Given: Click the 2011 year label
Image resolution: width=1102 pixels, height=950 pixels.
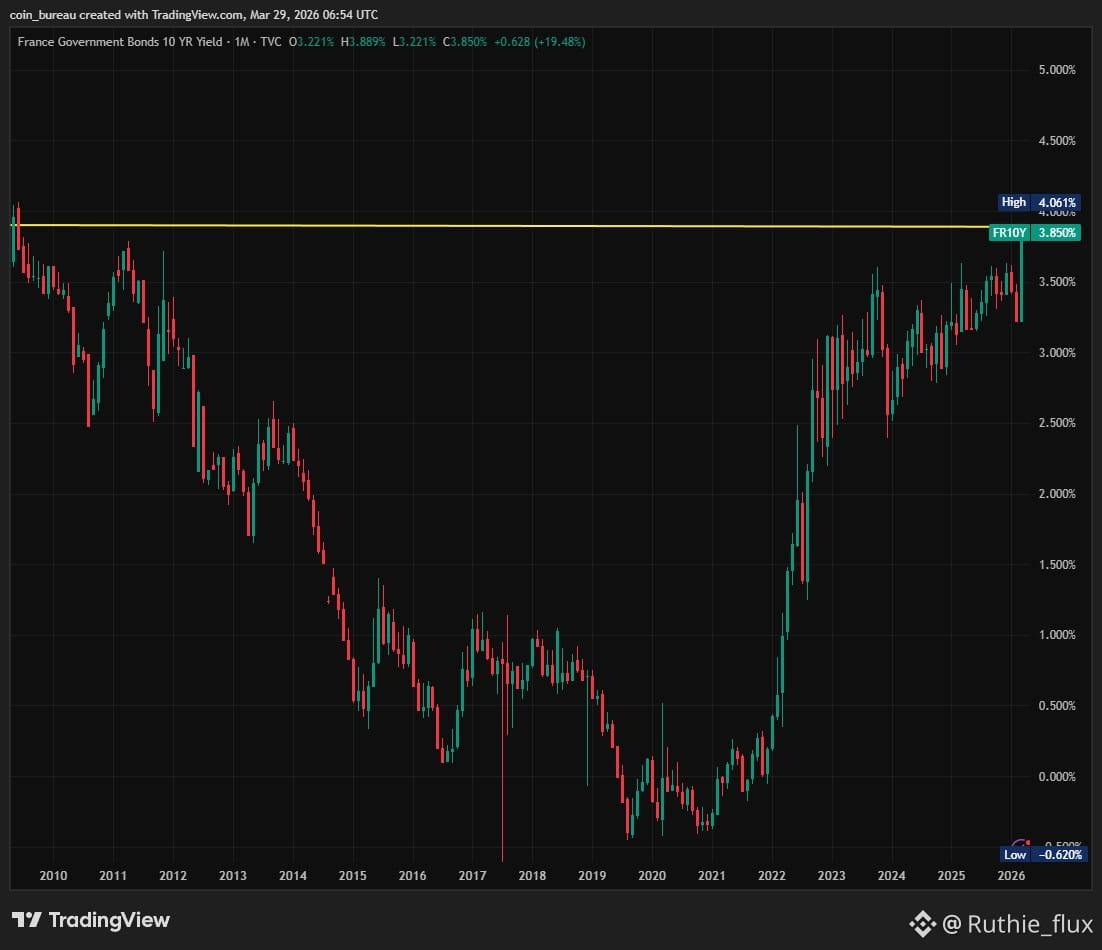Looking at the screenshot, I should 113,876.
